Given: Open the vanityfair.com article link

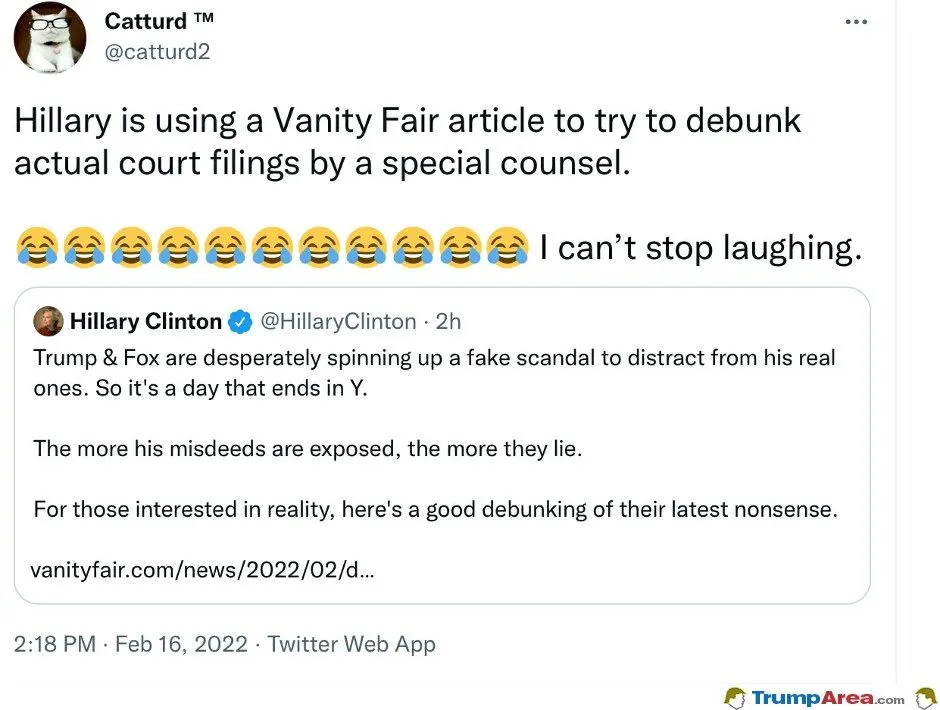Looking at the screenshot, I should point(203,570).
